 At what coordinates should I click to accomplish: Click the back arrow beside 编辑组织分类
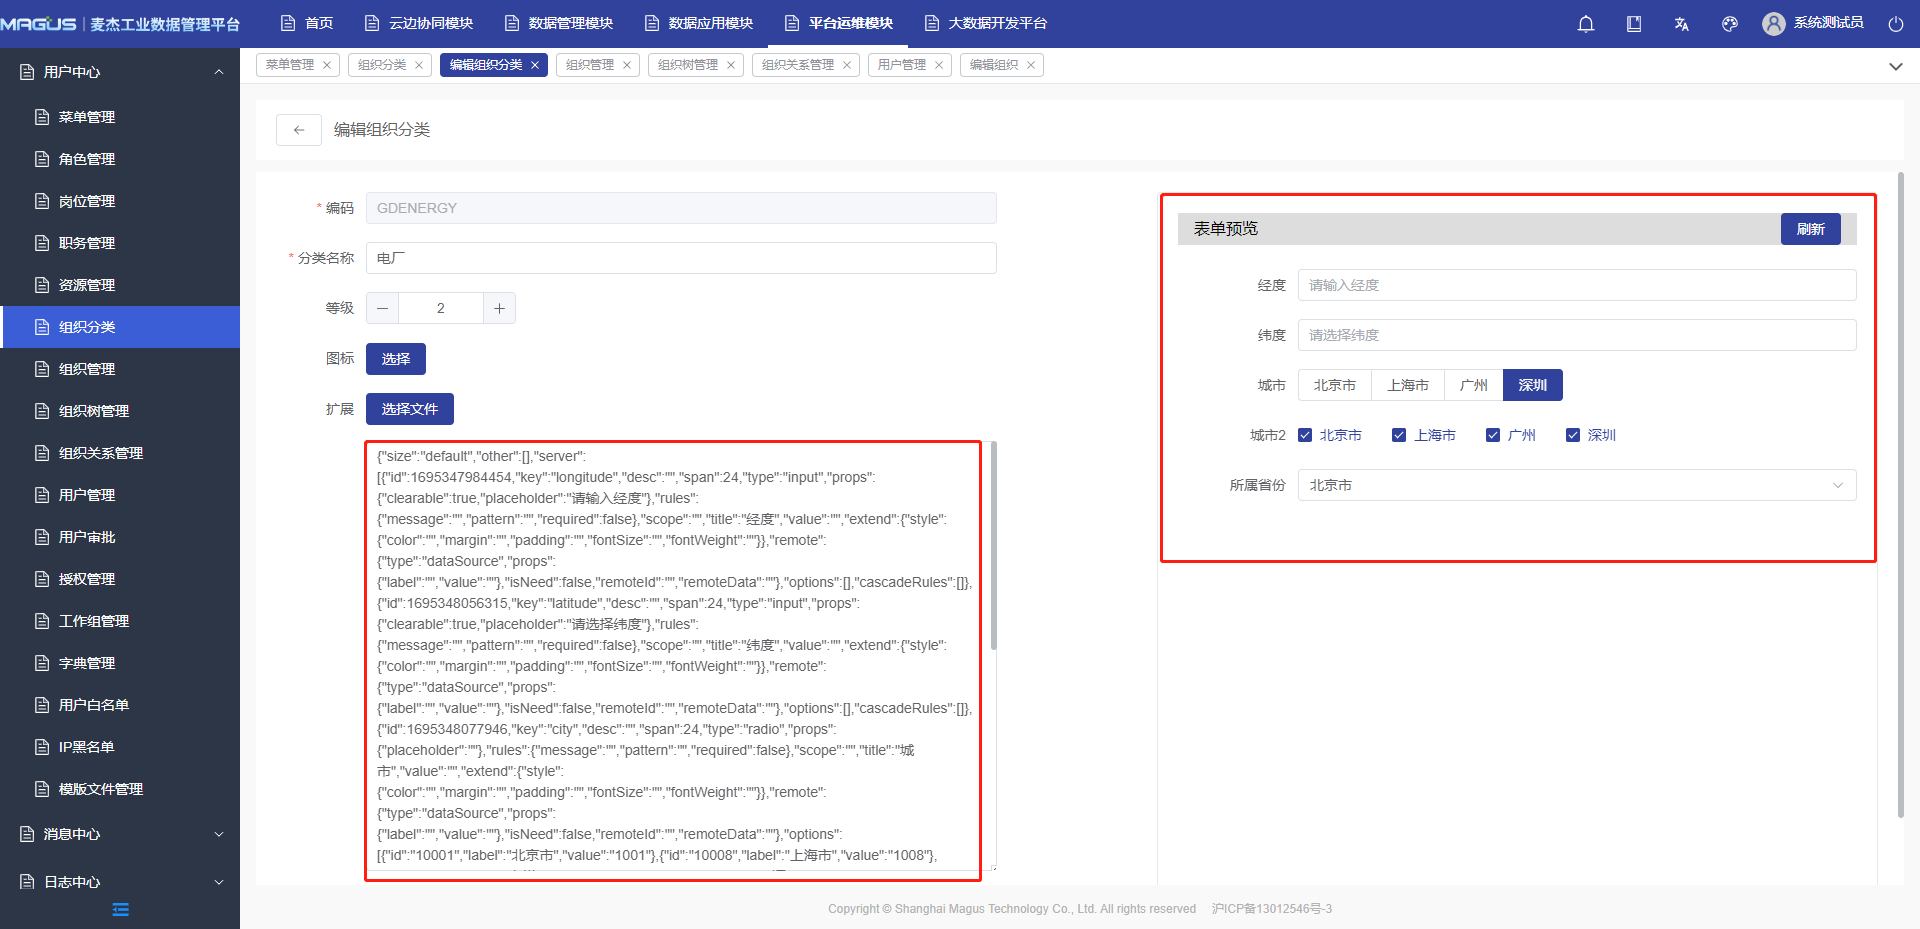tap(299, 130)
